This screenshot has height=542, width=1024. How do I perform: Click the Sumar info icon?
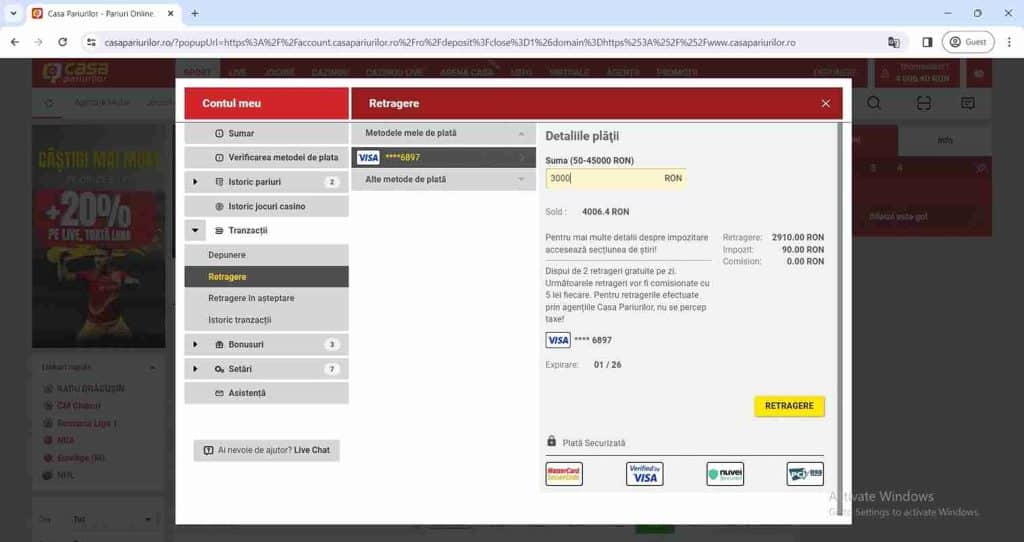click(219, 133)
